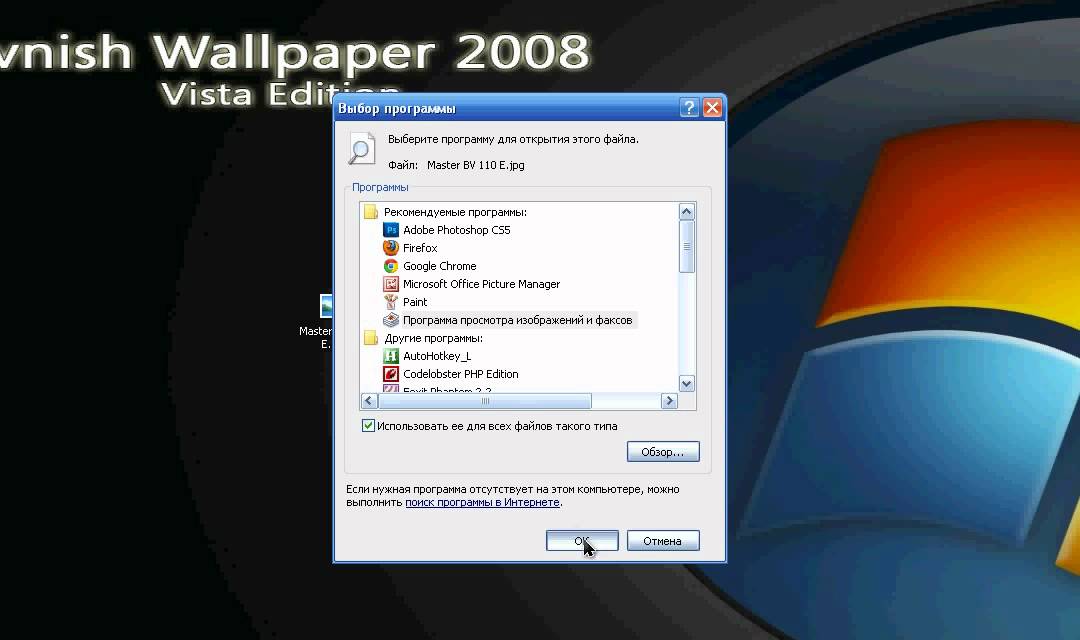The width and height of the screenshot is (1080, 640).
Task: Select Программа просмотра изображений и факсов entry
Action: [x=517, y=320]
